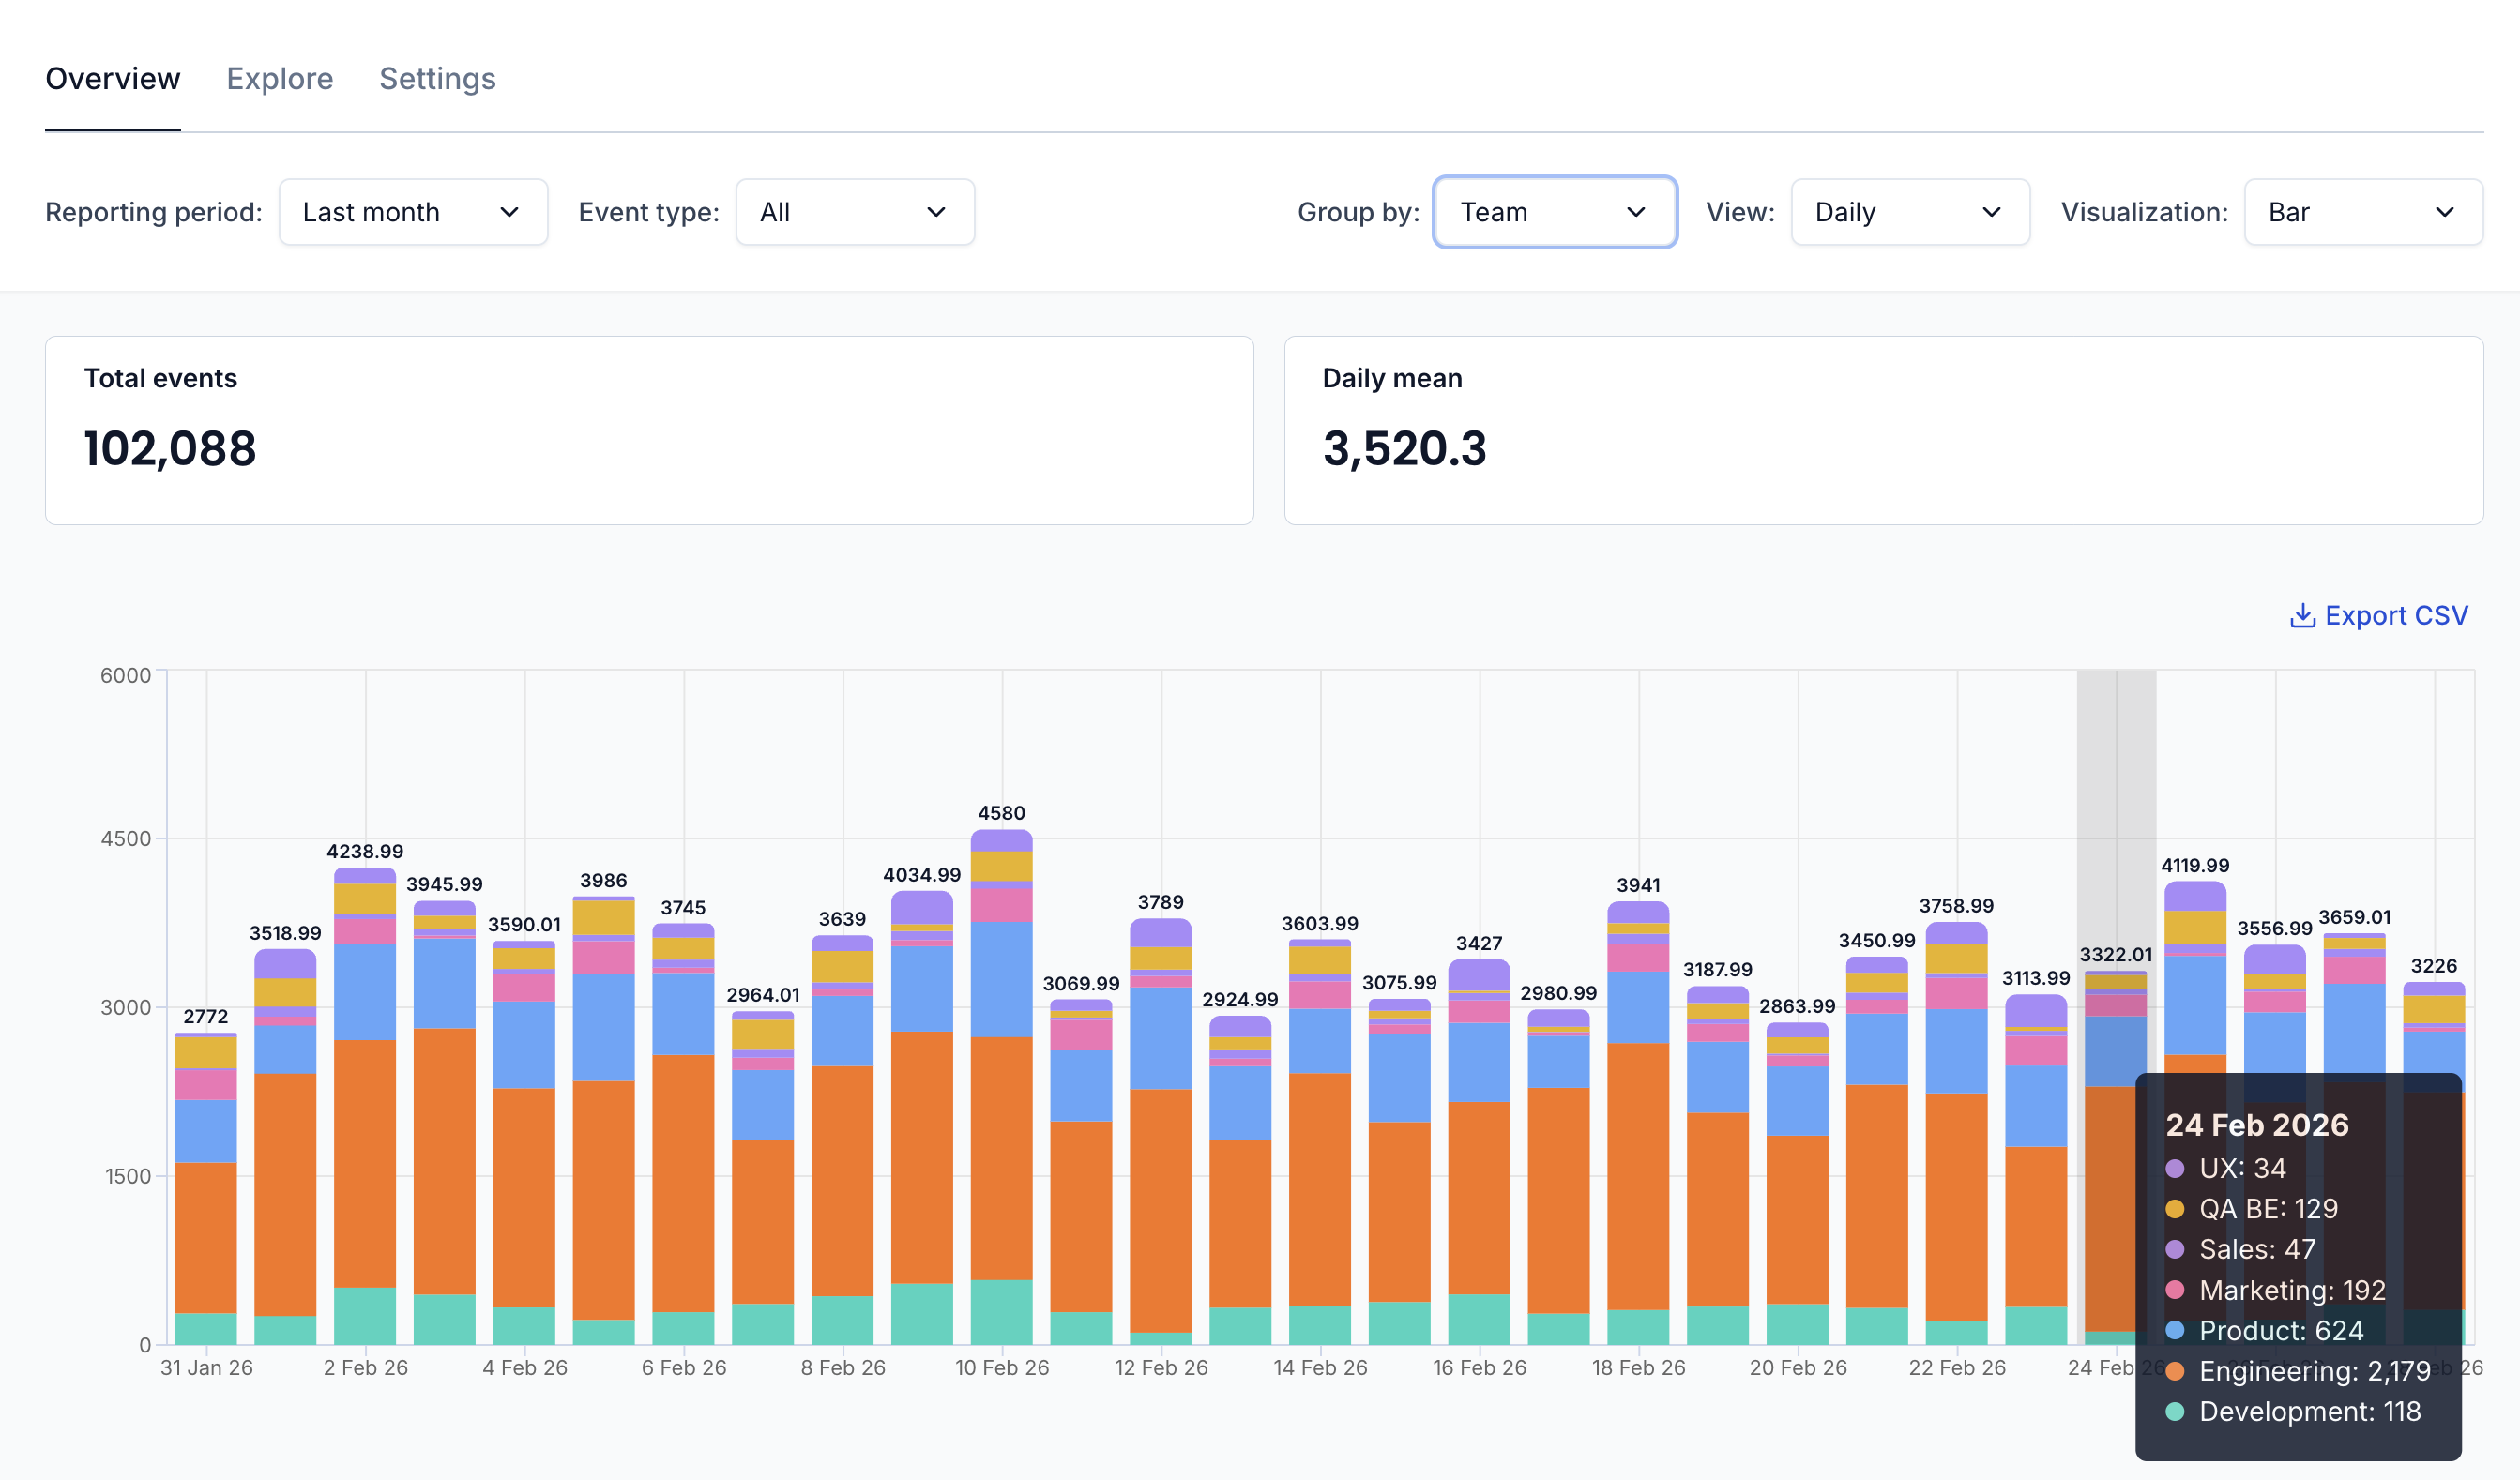Screen dimensions: 2520x1480
Task: Click the chevron in Last month dropdown
Action: click(x=509, y=212)
